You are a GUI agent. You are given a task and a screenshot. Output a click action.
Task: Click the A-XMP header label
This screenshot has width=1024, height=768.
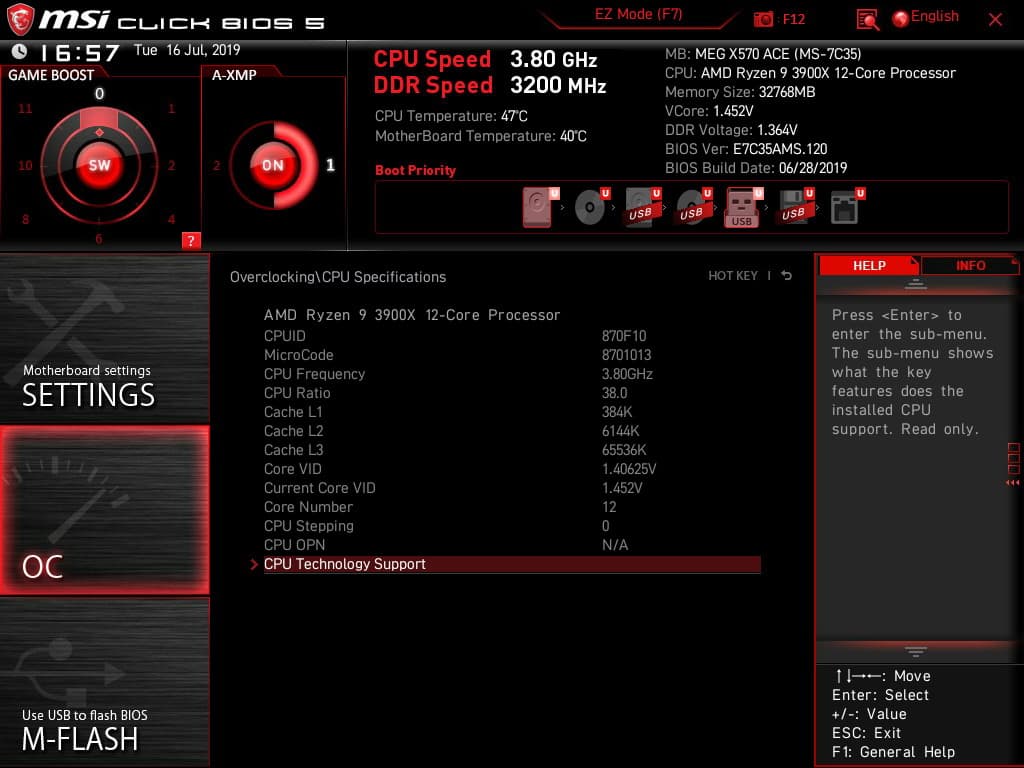point(234,75)
